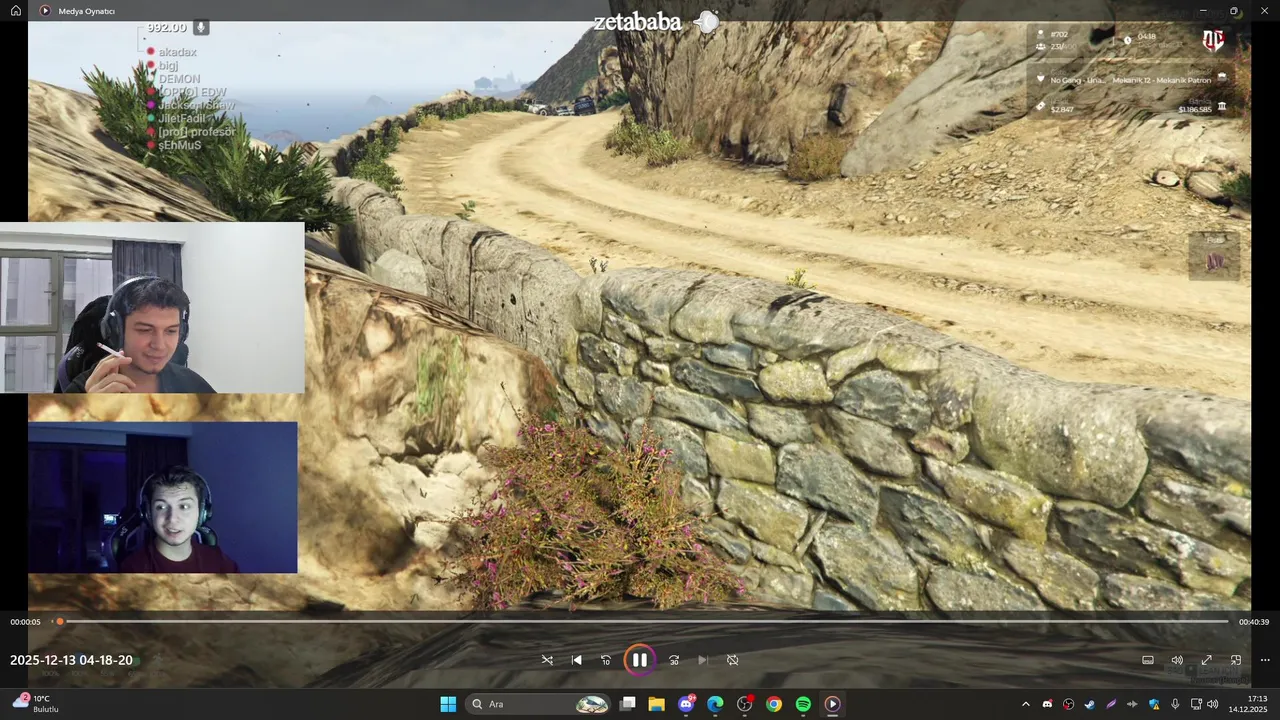The width and height of the screenshot is (1280, 720).
Task: Click the Media Player taskbar icon
Action: 832,704
